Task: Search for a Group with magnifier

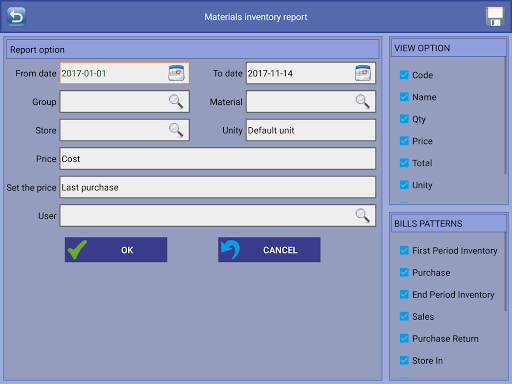Action: click(176, 101)
